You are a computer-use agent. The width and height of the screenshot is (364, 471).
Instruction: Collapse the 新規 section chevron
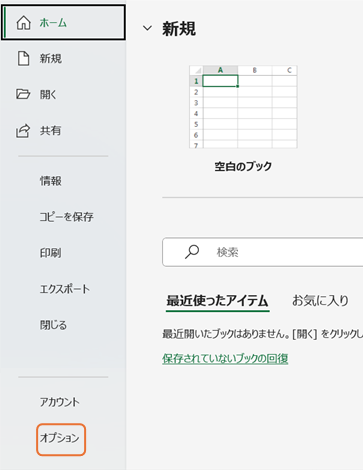147,28
